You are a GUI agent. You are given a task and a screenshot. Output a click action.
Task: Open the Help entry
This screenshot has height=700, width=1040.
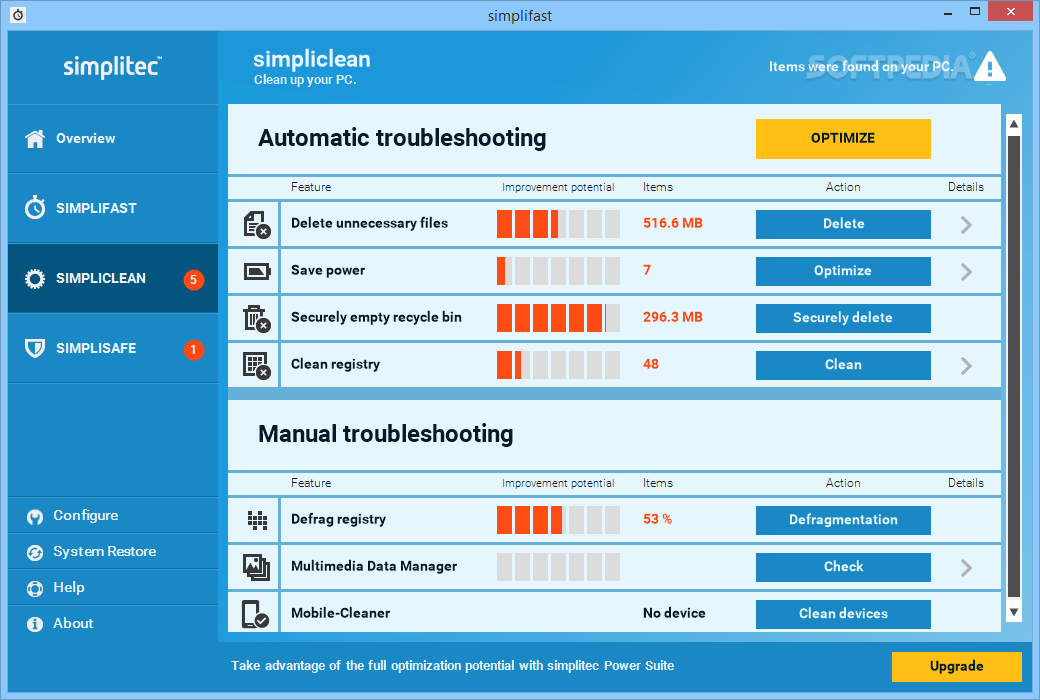pyautogui.click(x=113, y=587)
